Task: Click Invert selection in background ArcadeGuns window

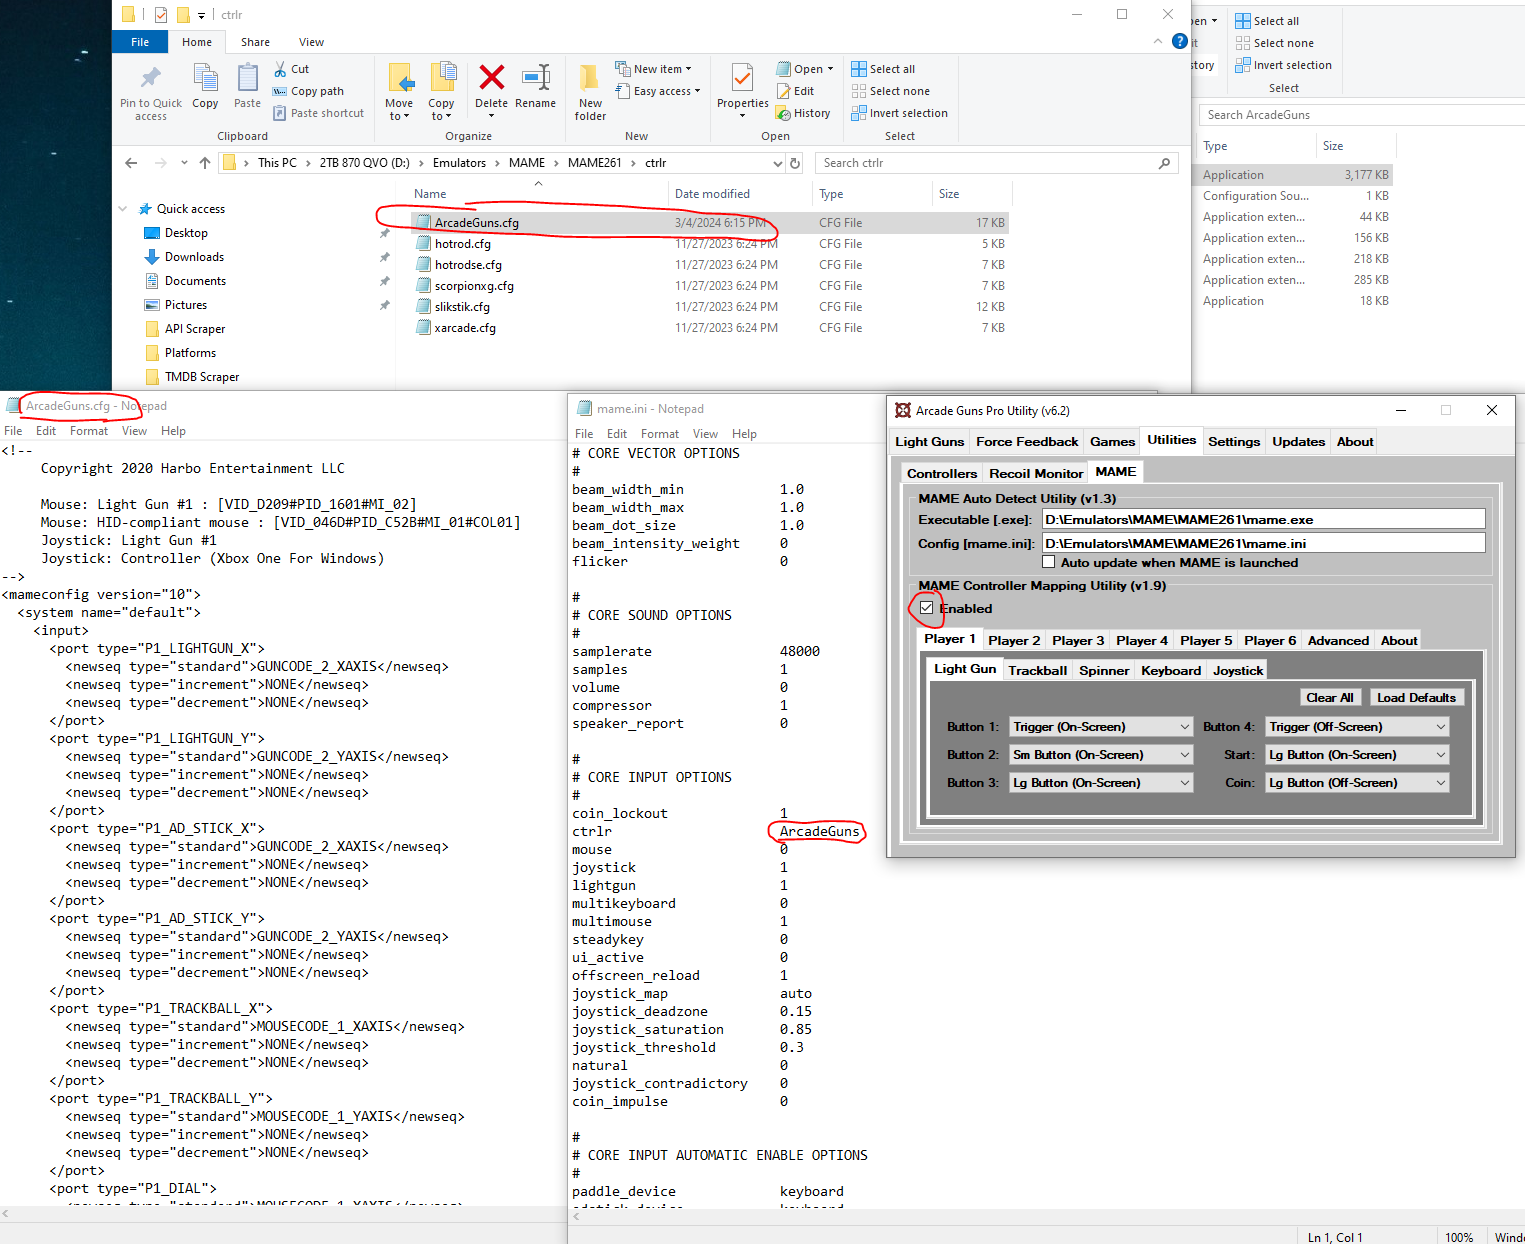Action: [1283, 65]
